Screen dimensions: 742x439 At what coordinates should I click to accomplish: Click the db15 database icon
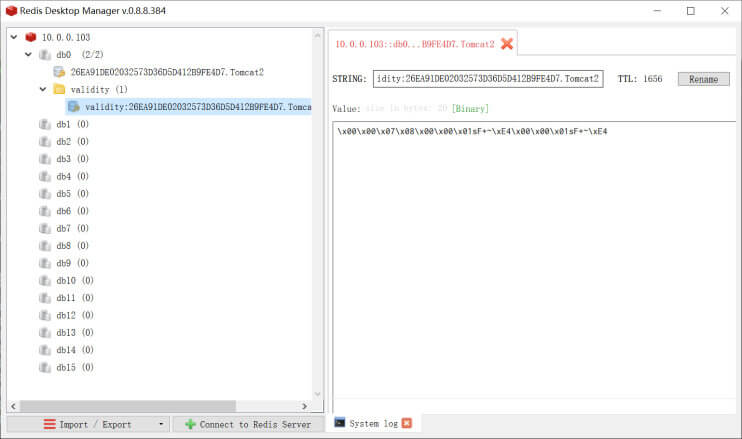(45, 367)
